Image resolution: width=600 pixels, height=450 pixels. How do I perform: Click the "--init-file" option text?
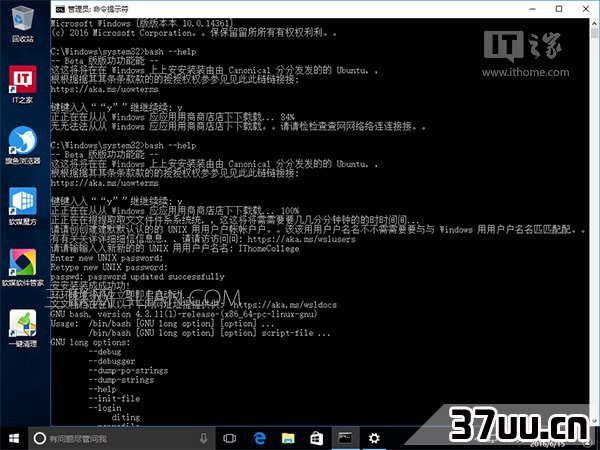114,398
